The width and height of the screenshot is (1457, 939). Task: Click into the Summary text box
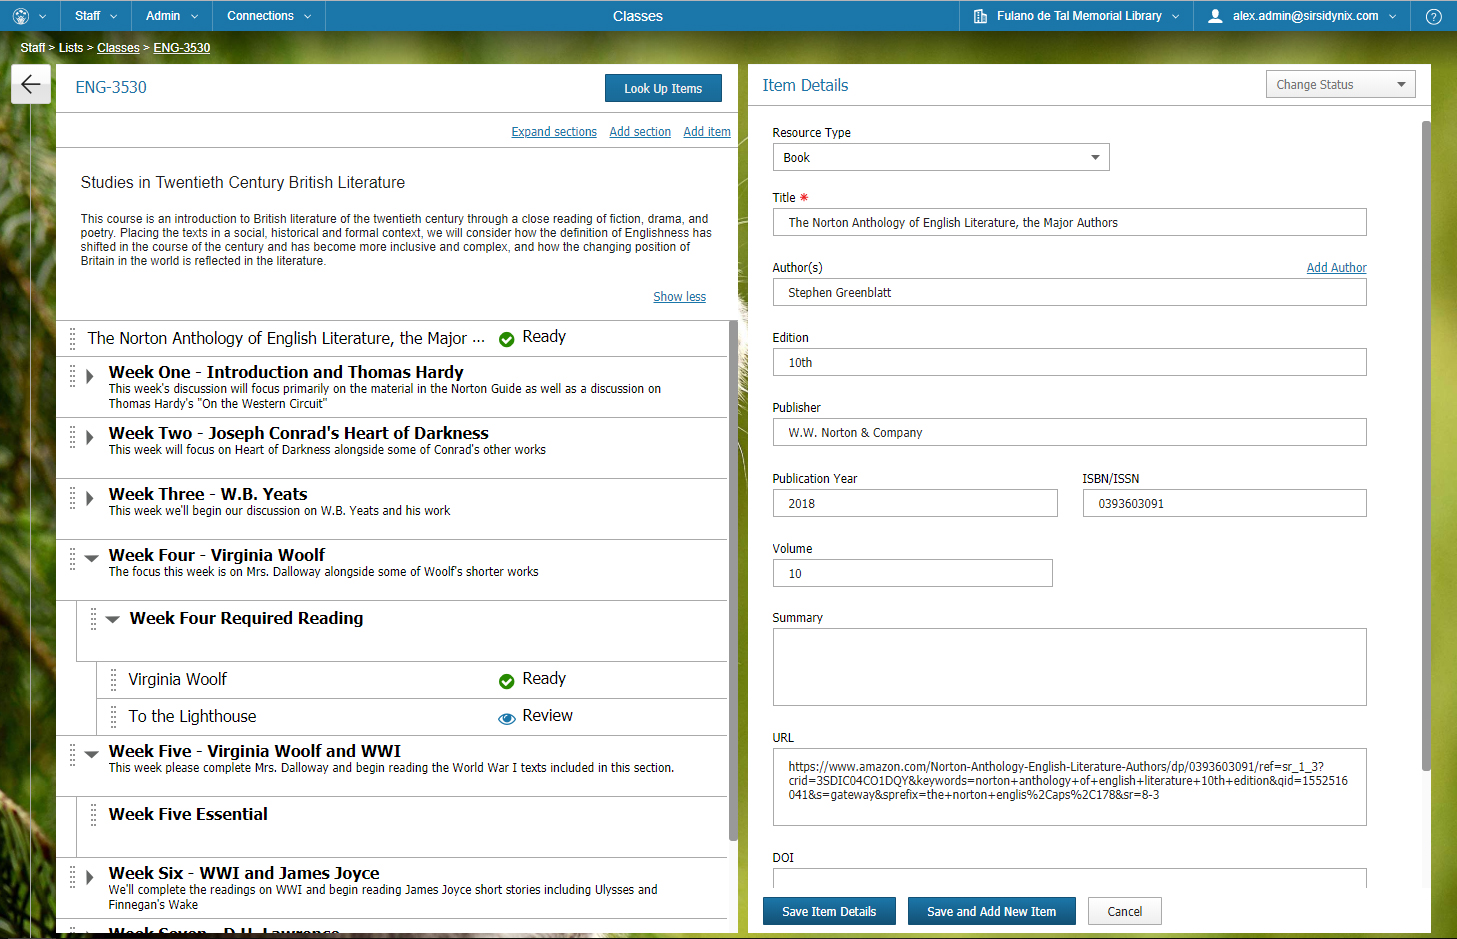tap(1069, 667)
